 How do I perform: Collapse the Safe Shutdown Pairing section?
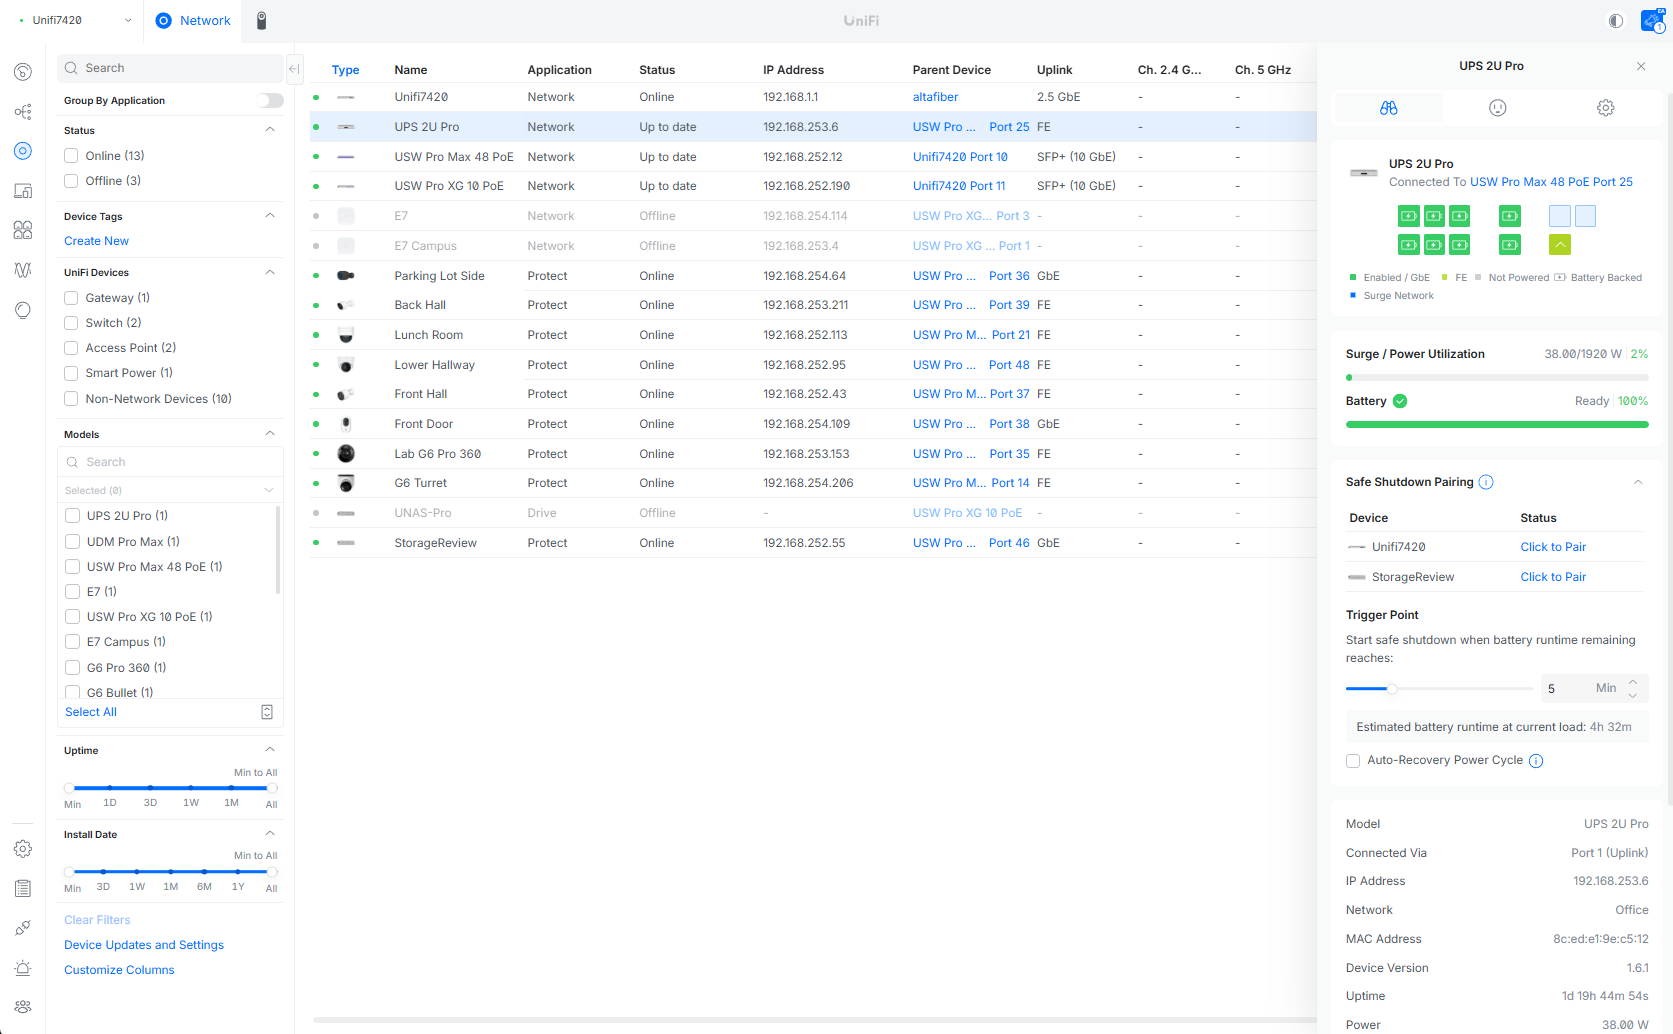(x=1638, y=482)
